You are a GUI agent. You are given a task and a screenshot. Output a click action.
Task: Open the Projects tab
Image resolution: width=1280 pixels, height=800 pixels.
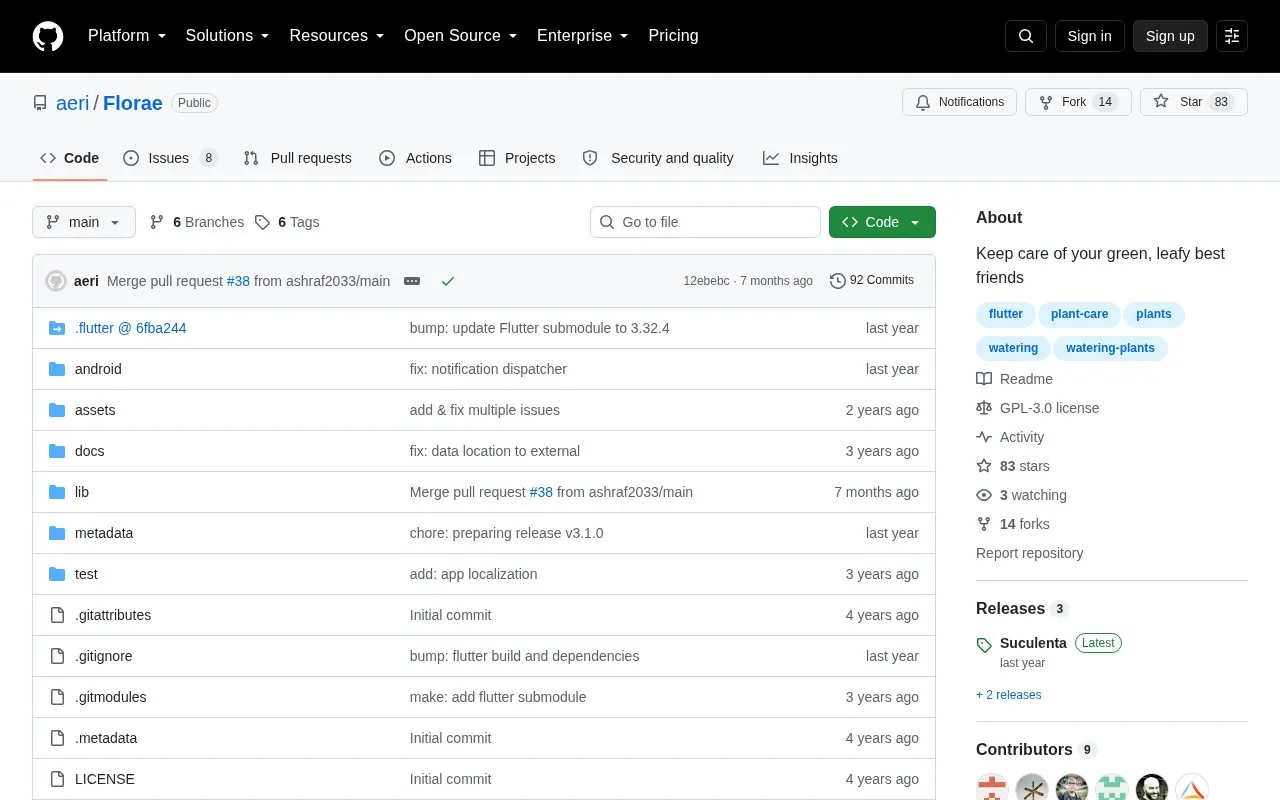click(x=517, y=158)
